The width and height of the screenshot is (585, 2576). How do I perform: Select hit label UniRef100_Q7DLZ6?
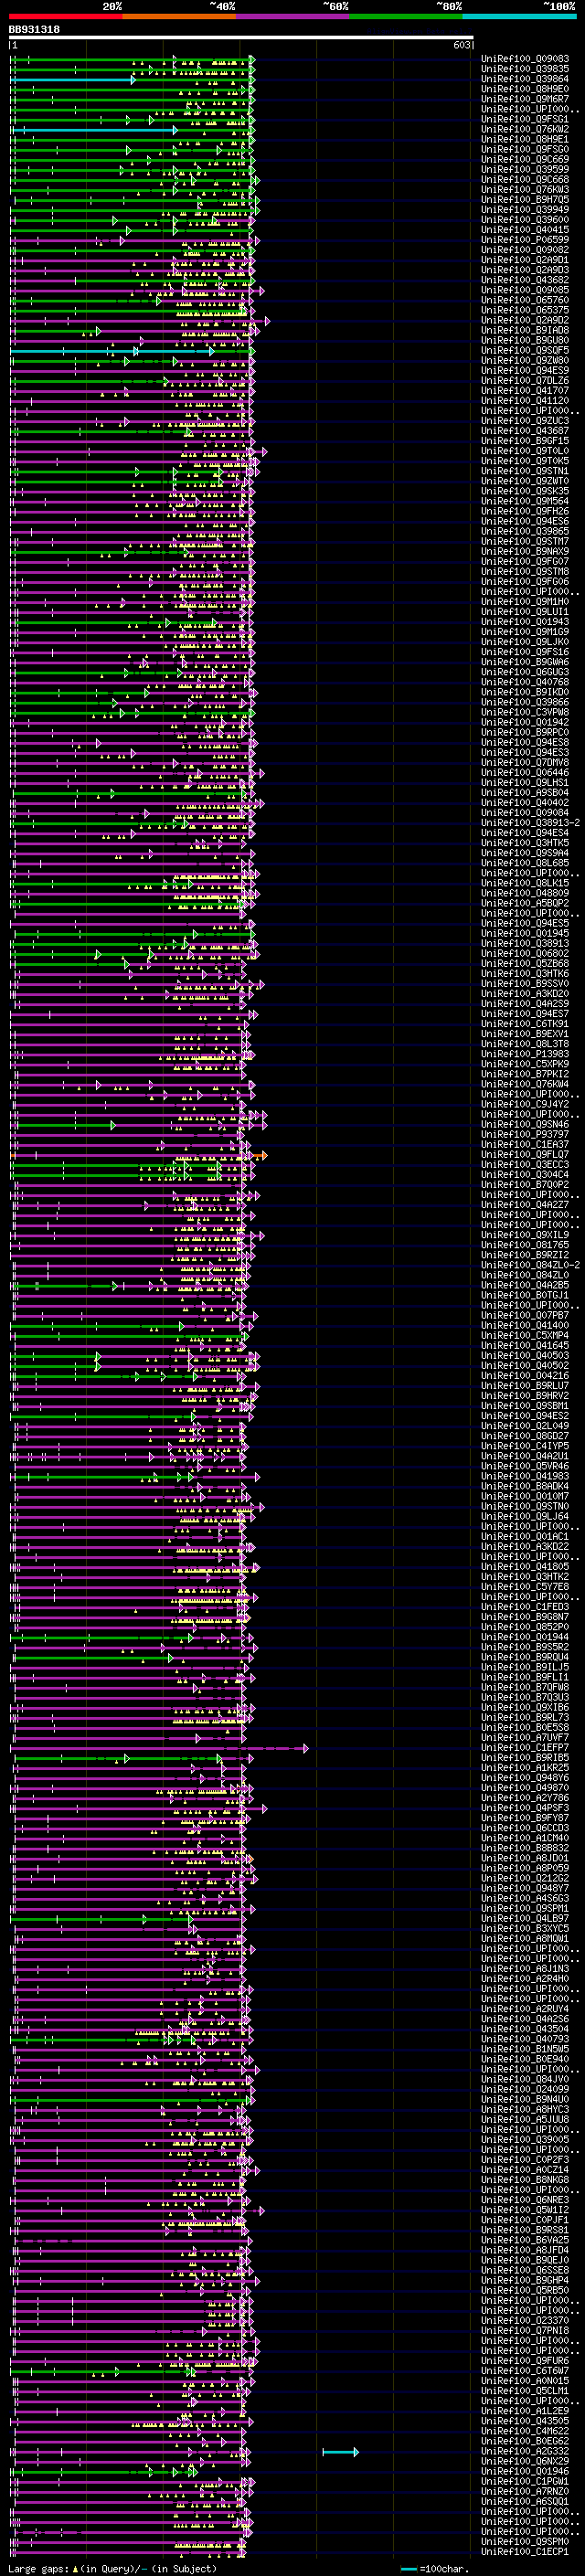point(525,380)
